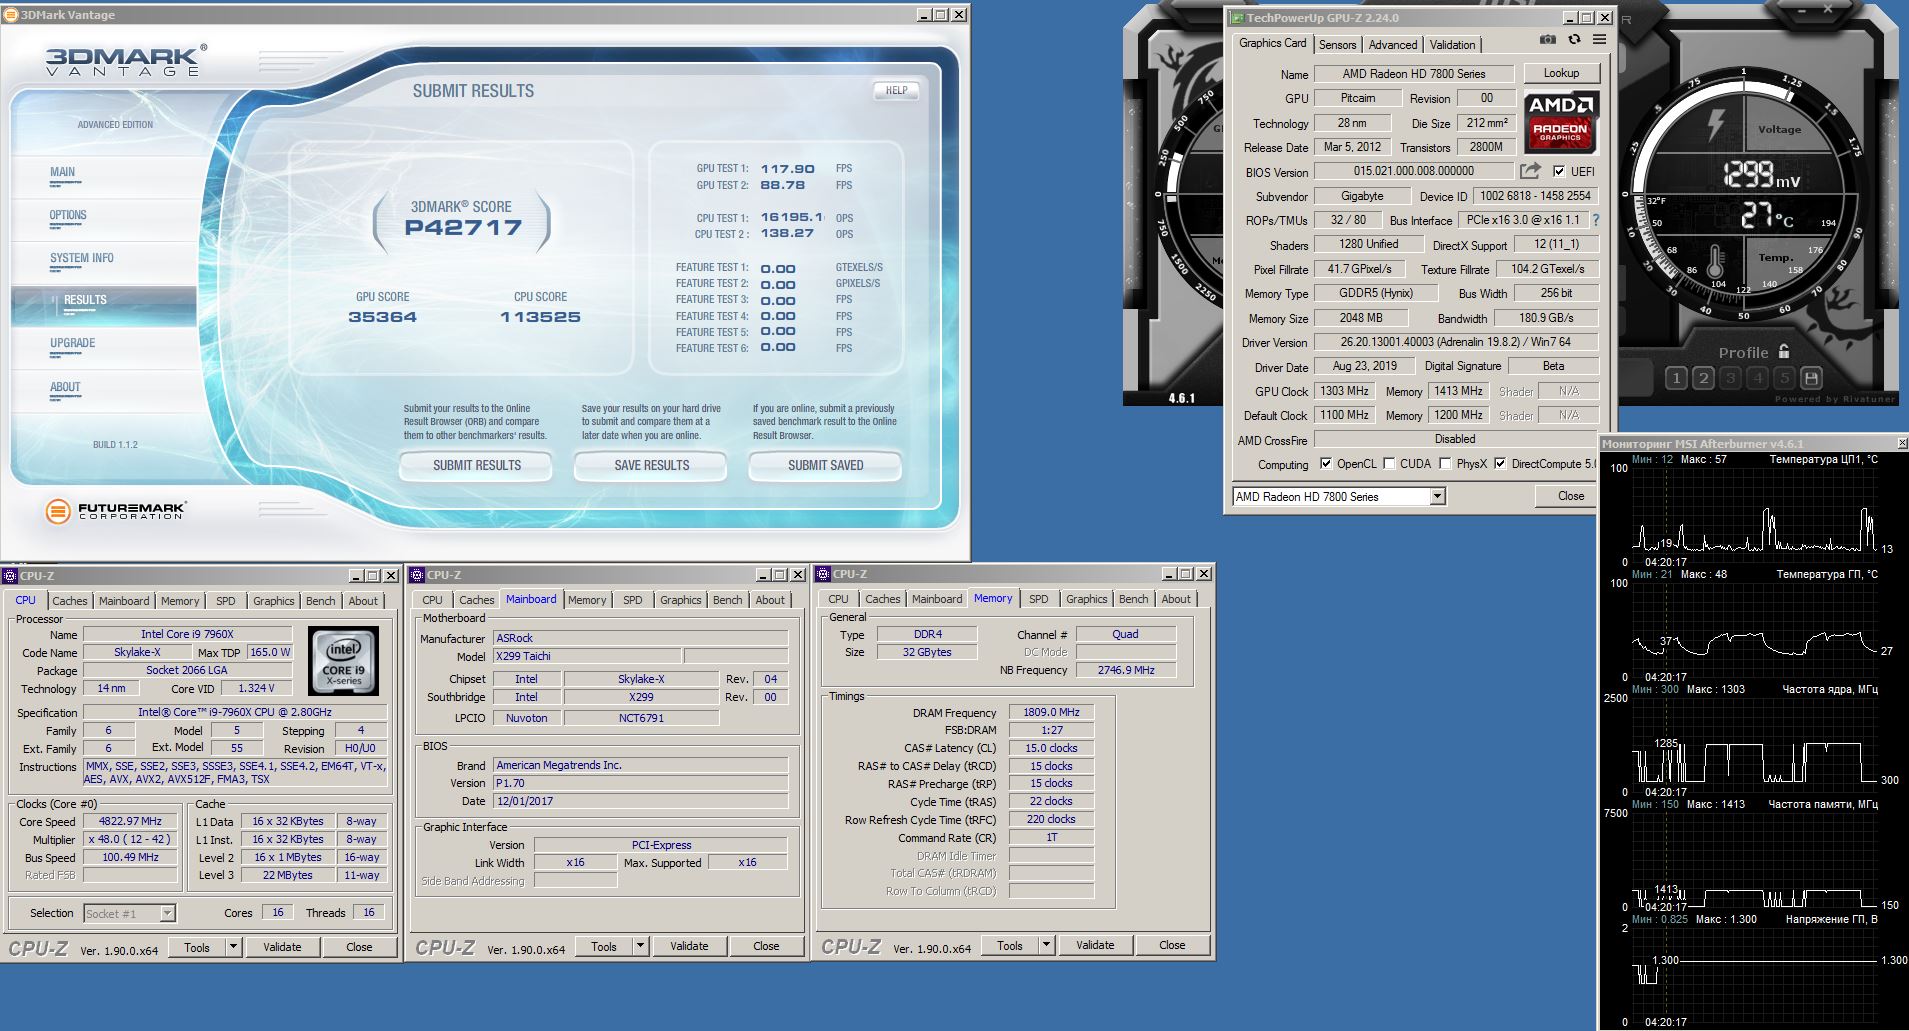Click the 3DMark score P42717

click(462, 227)
